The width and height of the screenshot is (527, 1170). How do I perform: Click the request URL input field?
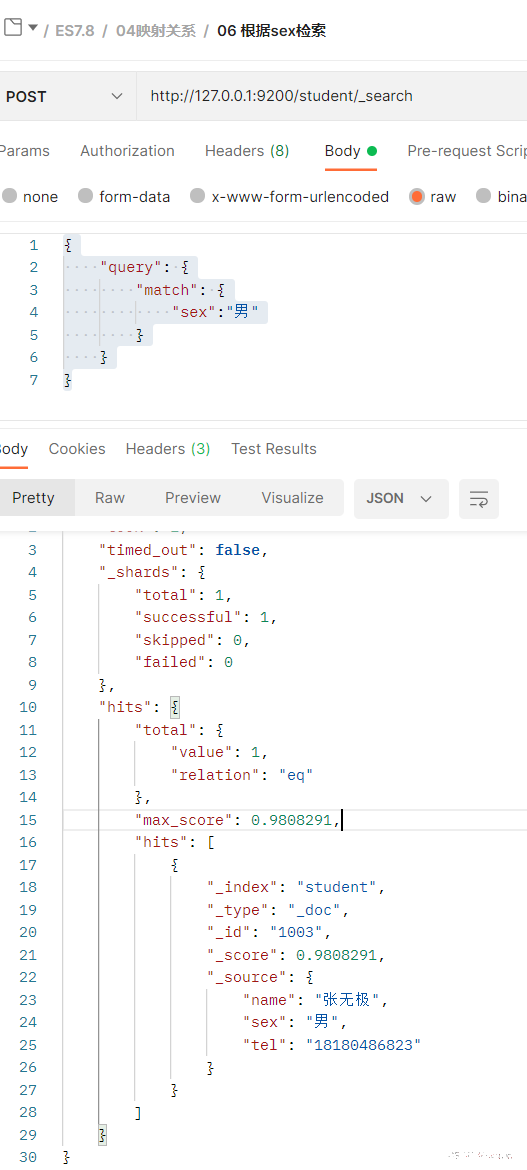(331, 96)
